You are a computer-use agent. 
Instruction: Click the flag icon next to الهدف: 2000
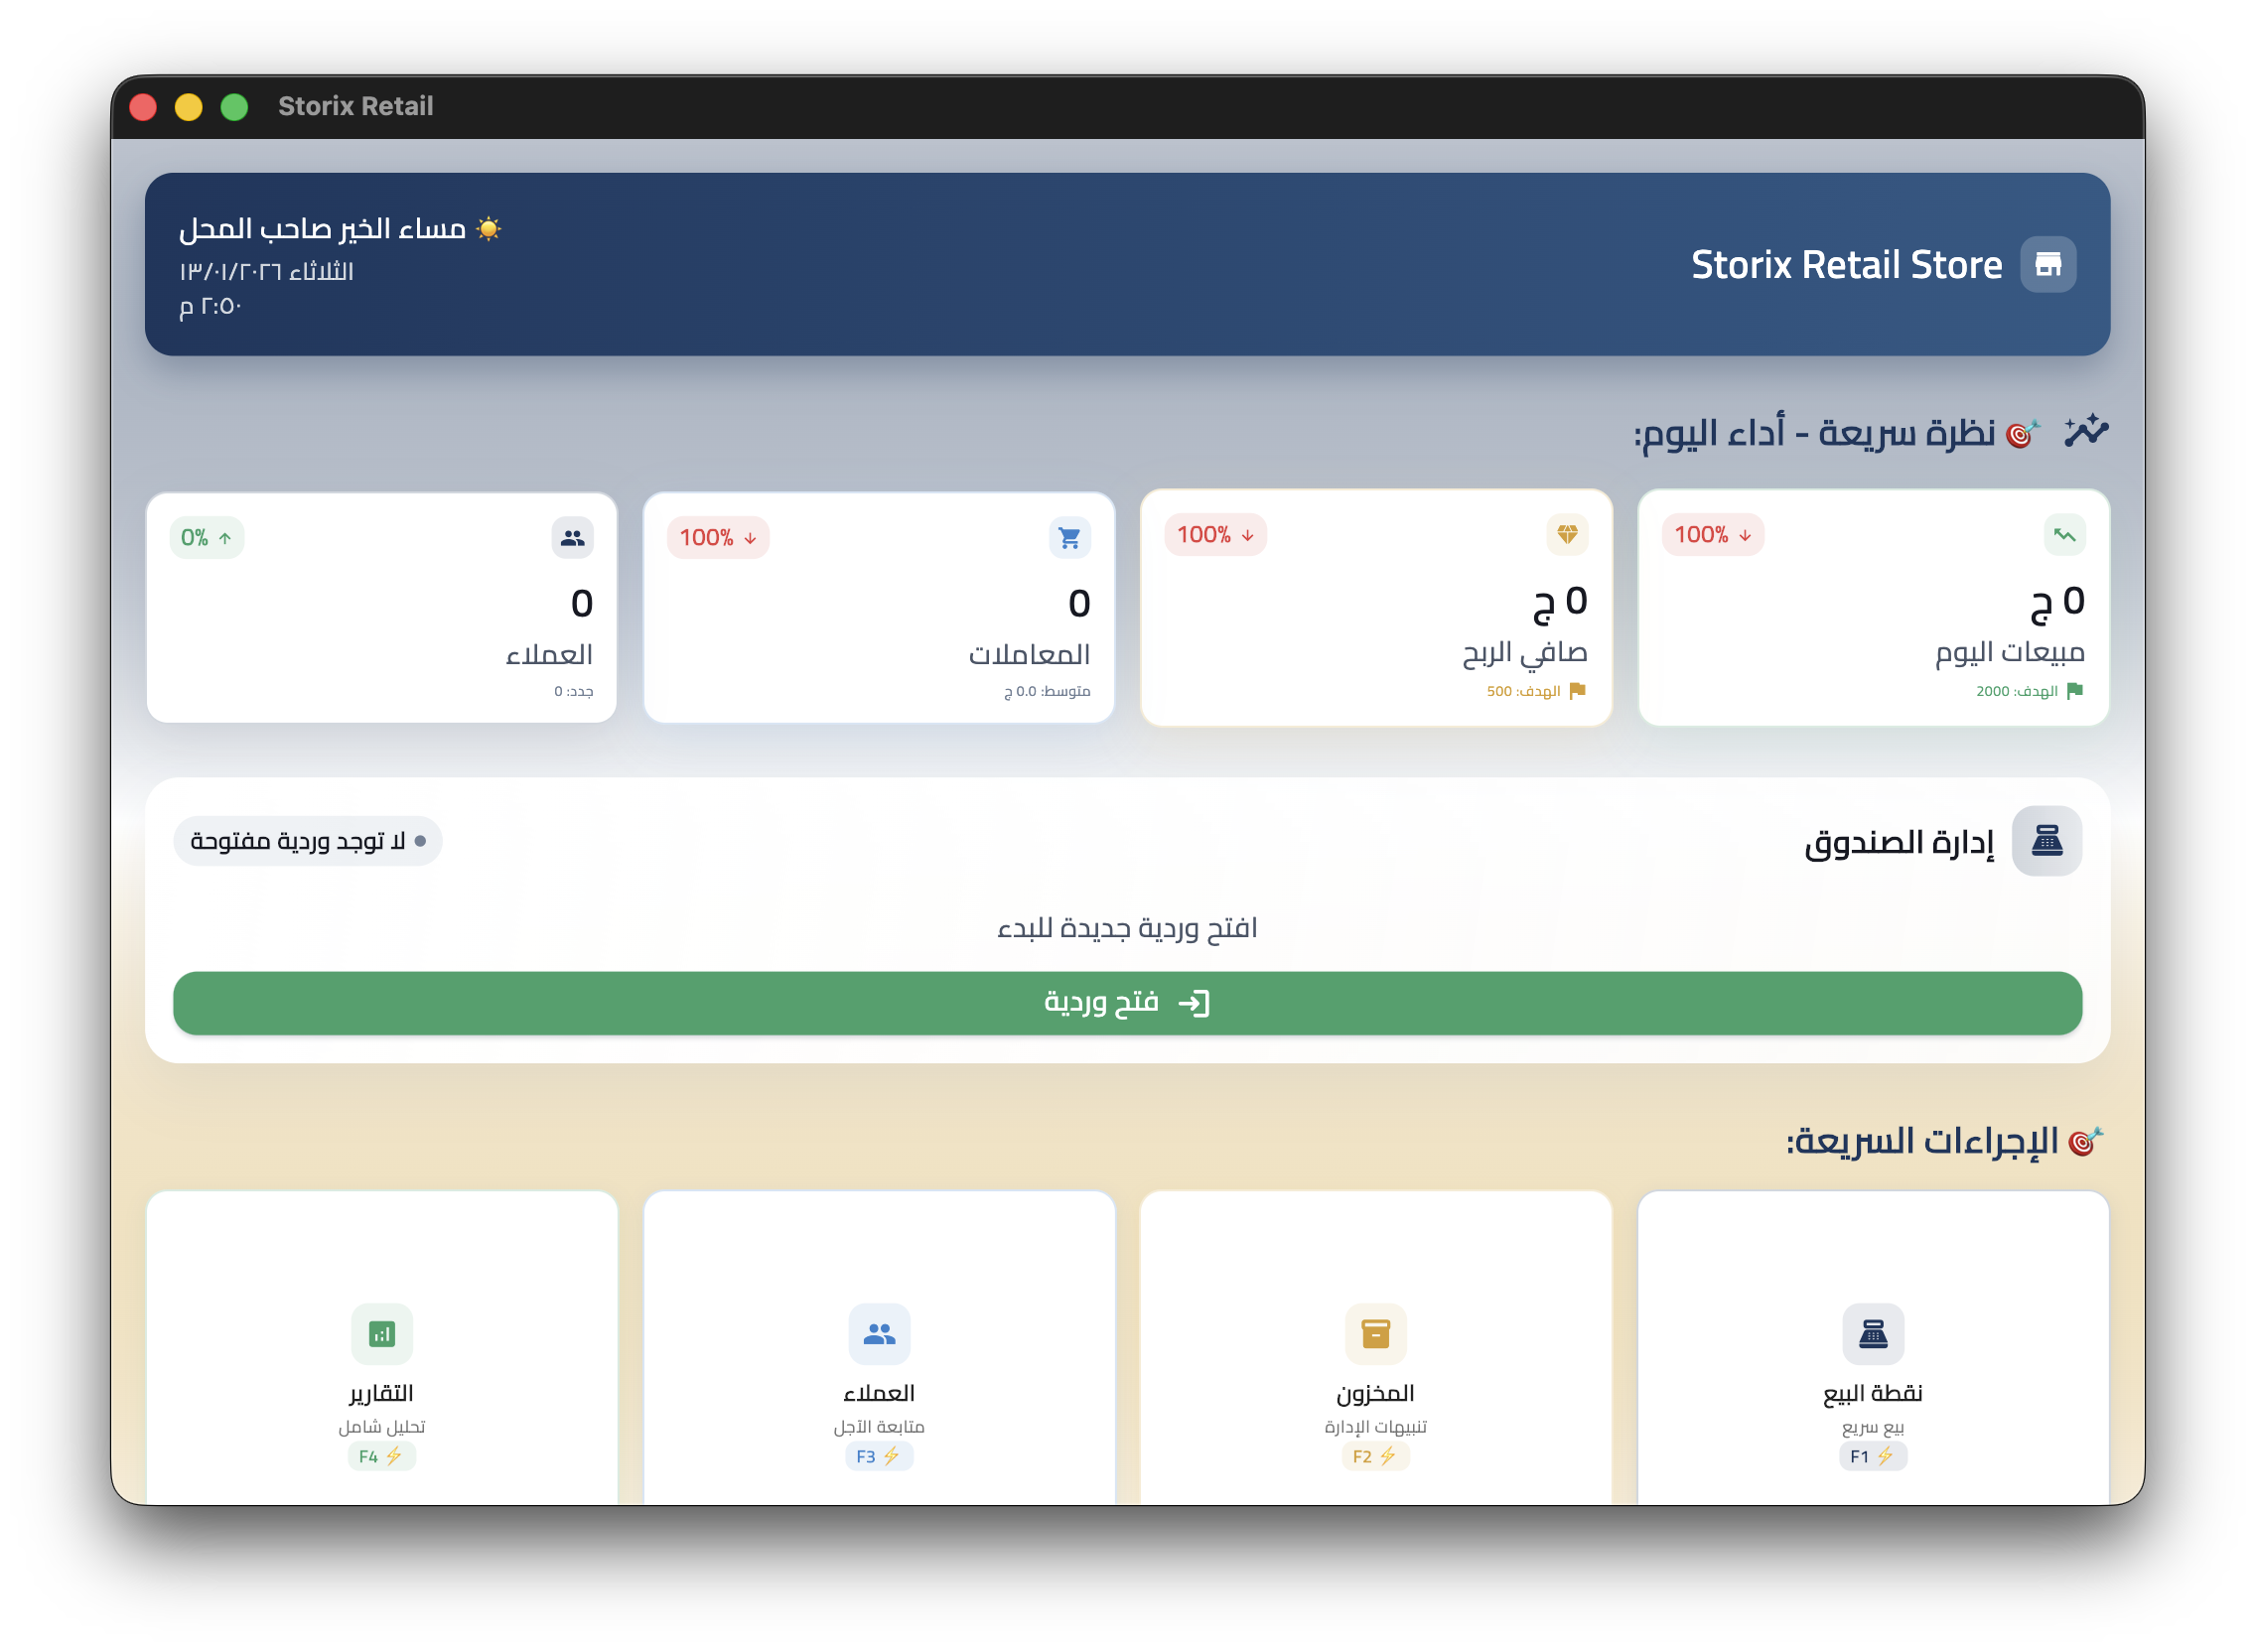2075,691
